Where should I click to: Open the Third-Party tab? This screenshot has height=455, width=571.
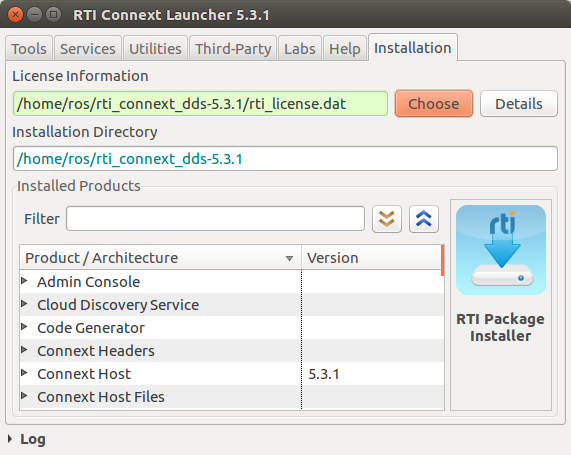pos(233,48)
